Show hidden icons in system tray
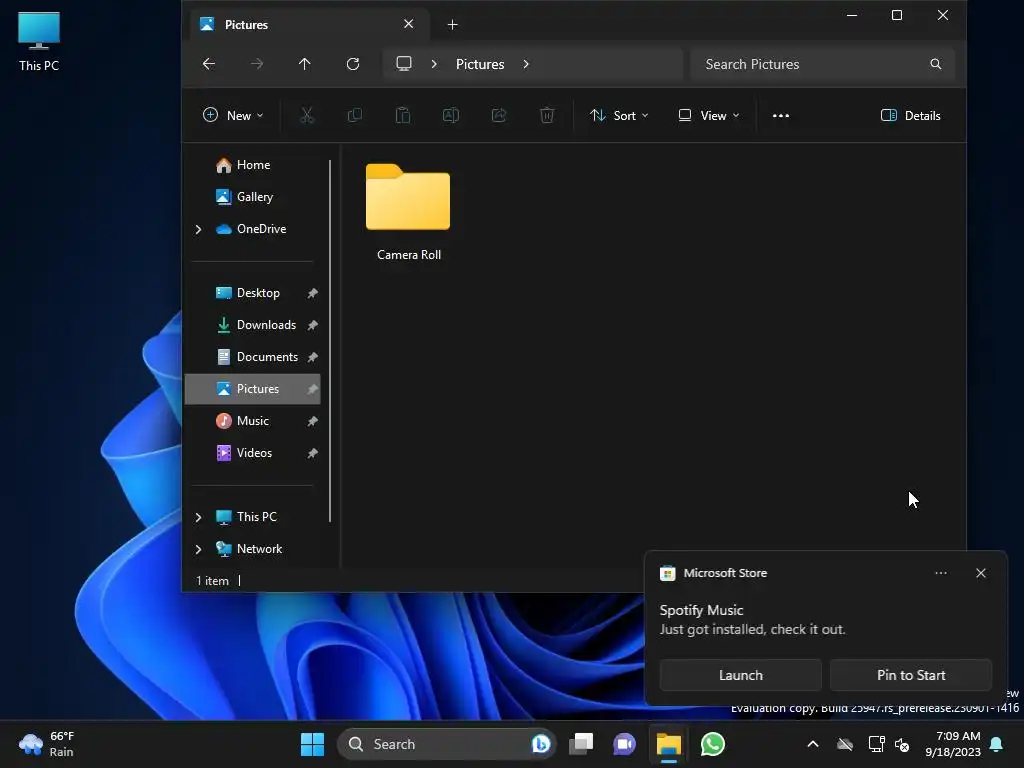The height and width of the screenshot is (768, 1024). (812, 744)
